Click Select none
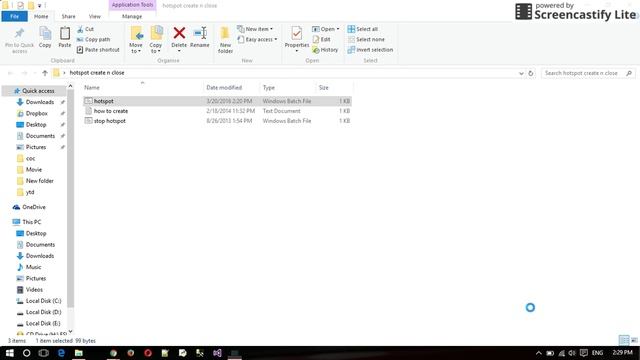 point(366,40)
